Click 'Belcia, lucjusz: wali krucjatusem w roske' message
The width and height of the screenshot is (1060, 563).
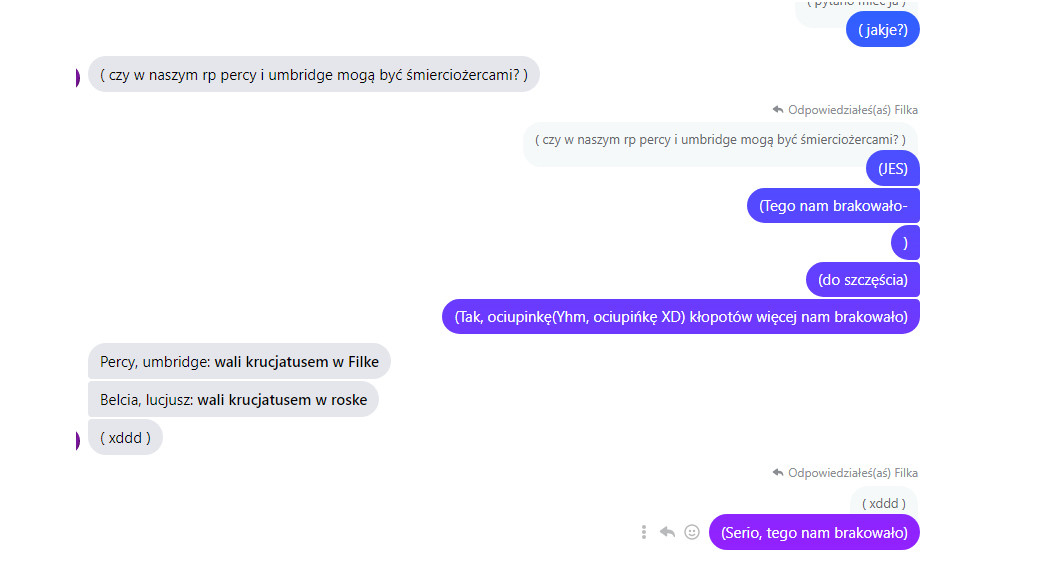tap(233, 399)
